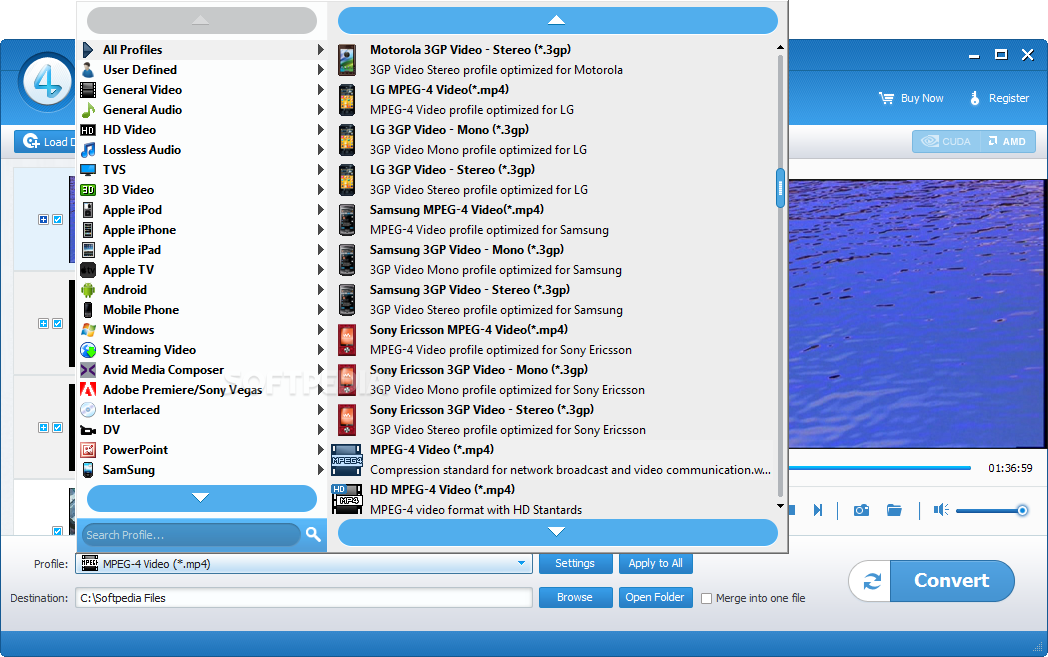This screenshot has height=657, width=1048.
Task: Click the Sony Ericsson MPEG-4 phone icon
Action: coord(347,340)
